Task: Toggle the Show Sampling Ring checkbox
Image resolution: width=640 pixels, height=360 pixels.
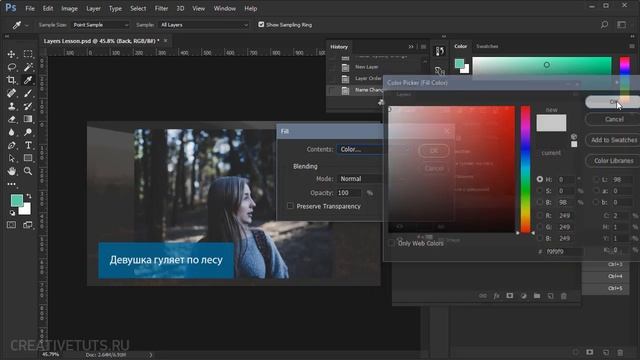Action: 261,25
